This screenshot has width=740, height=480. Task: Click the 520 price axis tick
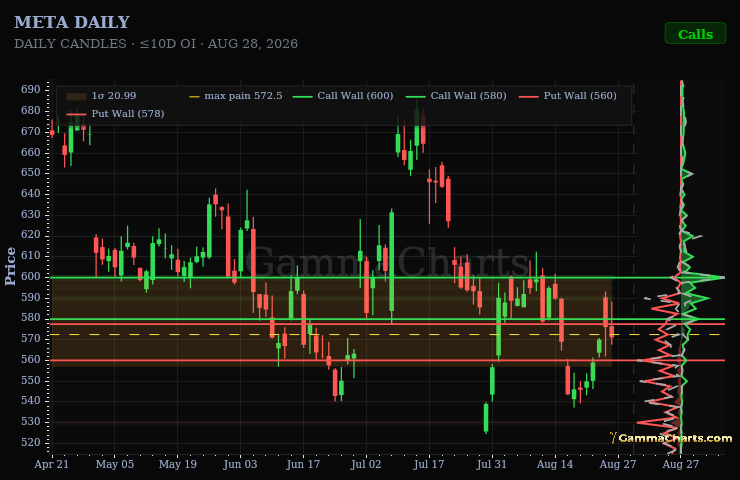(x=31, y=443)
